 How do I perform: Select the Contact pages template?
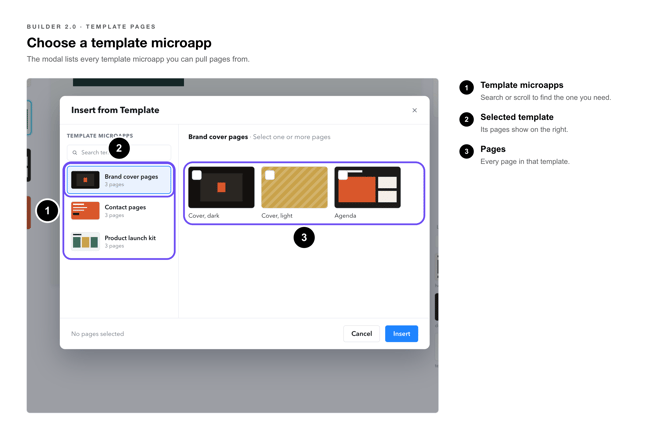[x=119, y=211]
